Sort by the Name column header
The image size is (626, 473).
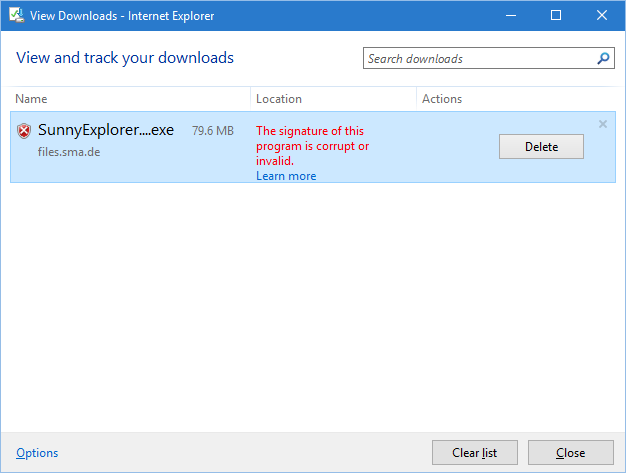coord(31,99)
